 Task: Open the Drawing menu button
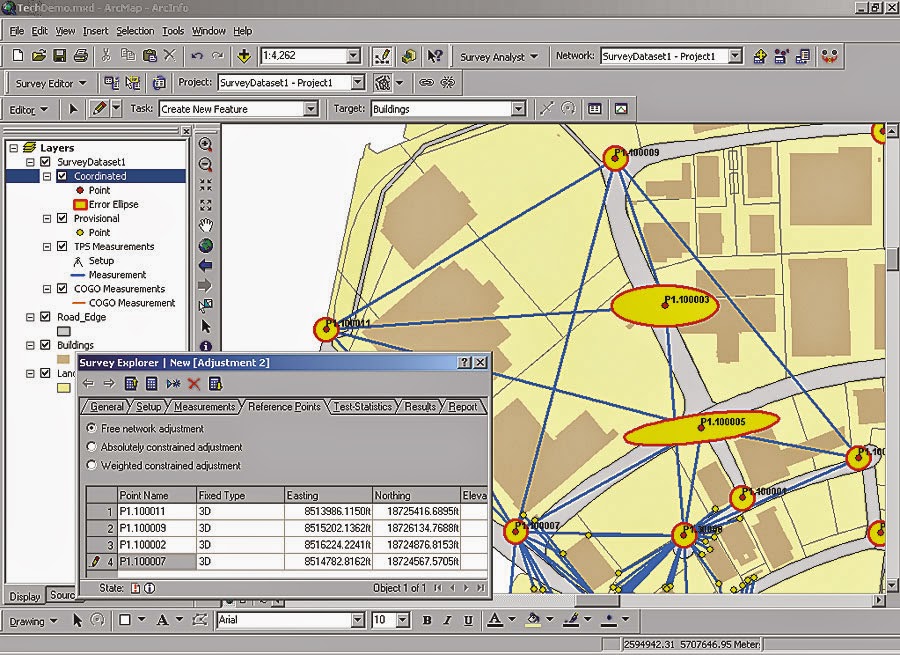pos(33,621)
